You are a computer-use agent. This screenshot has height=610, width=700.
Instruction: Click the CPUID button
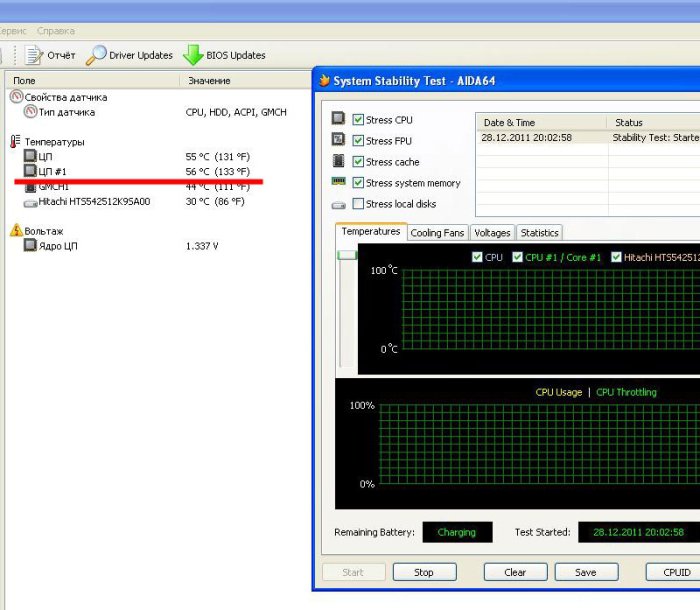point(674,572)
